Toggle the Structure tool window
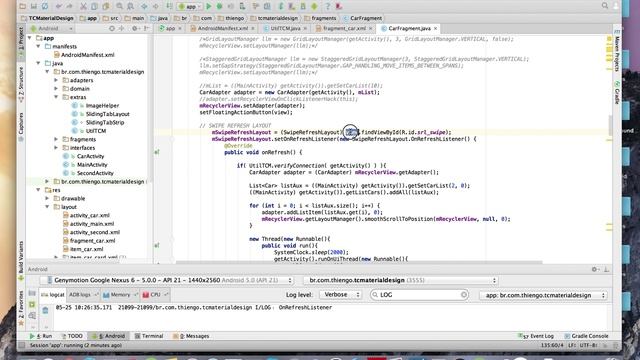 point(21,84)
